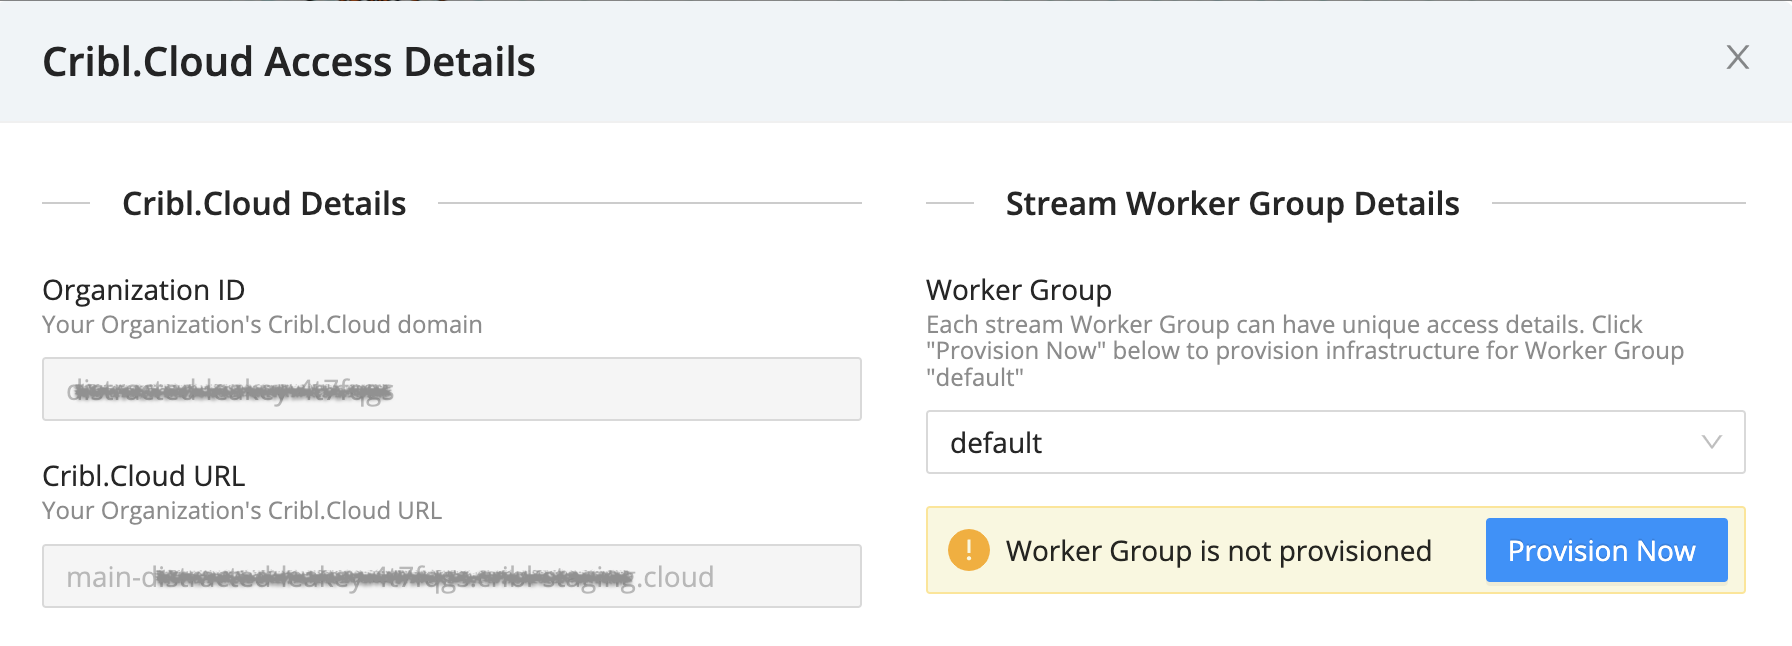Image resolution: width=1792 pixels, height=646 pixels.
Task: Click 'Worker Group is not provisioned' text
Action: coord(1218,551)
